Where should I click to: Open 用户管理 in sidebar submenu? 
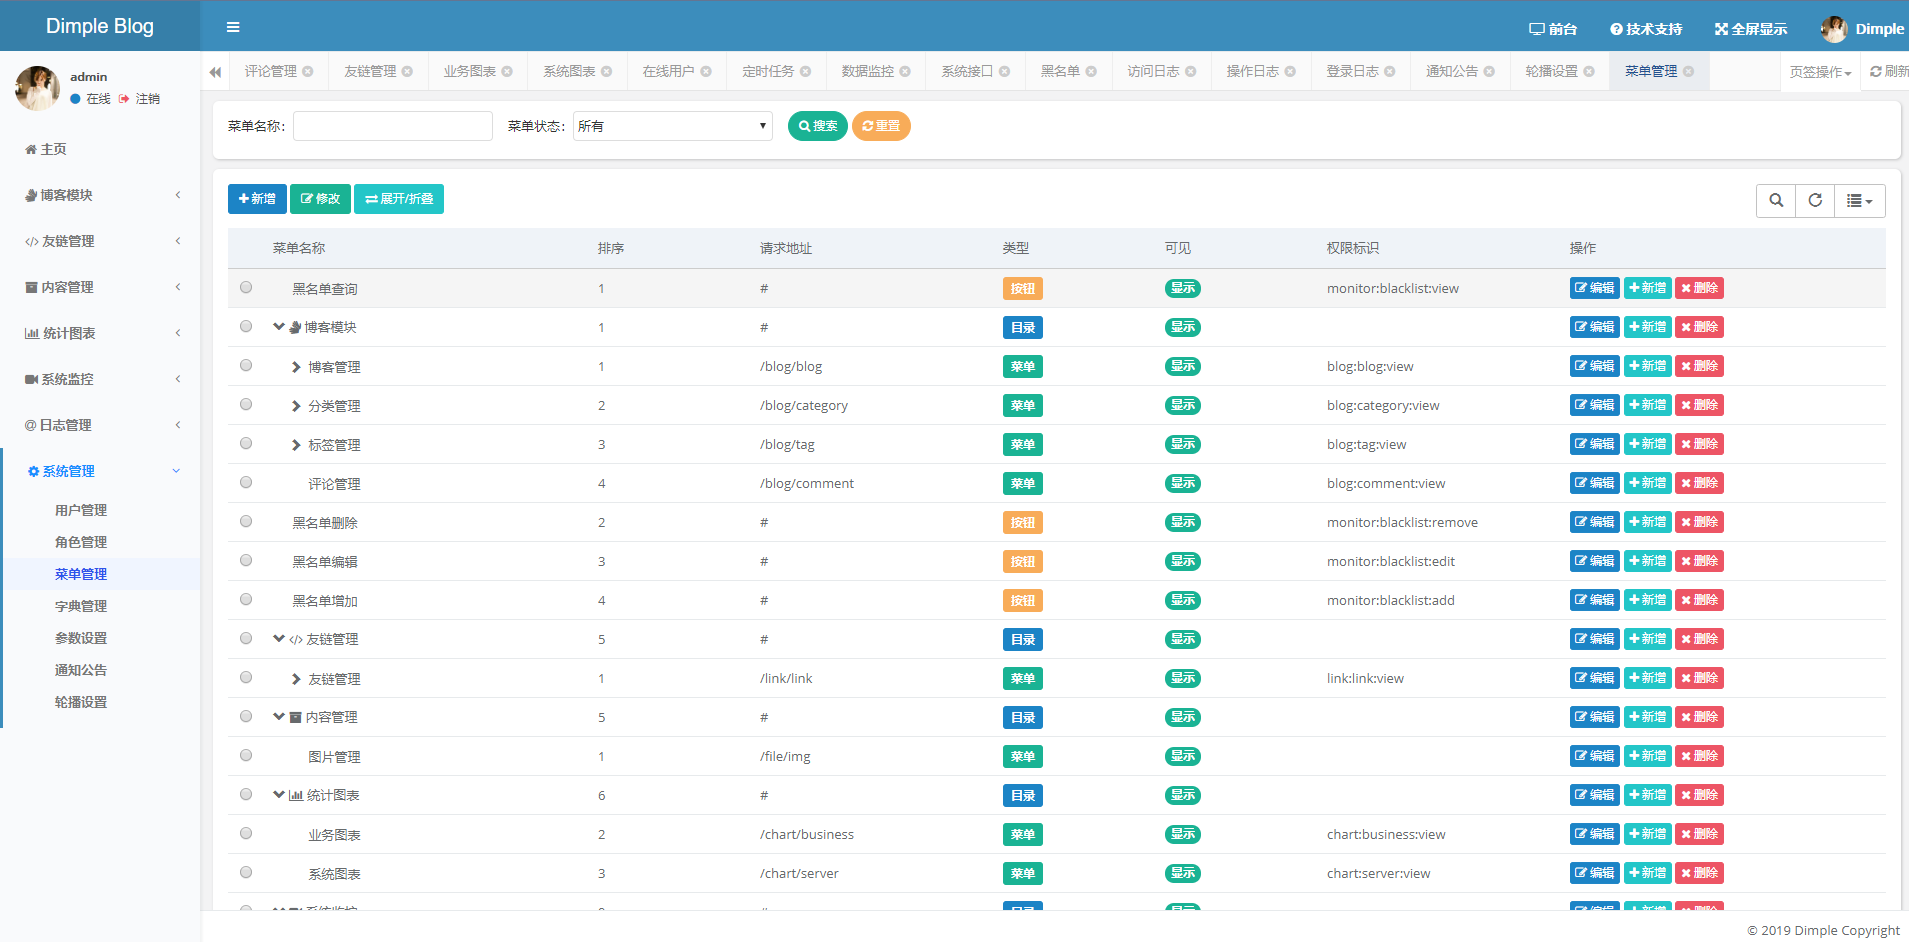[81, 510]
